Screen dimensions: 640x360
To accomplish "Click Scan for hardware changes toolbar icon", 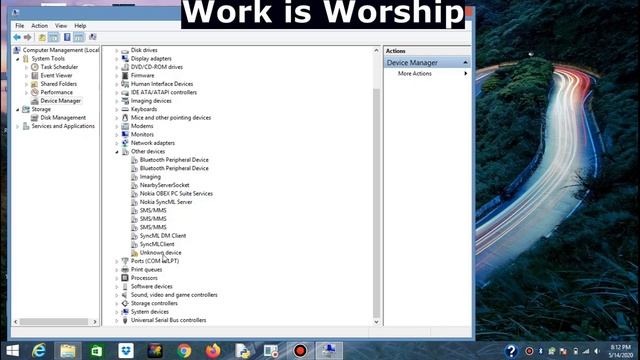I will pyautogui.click(x=93, y=38).
